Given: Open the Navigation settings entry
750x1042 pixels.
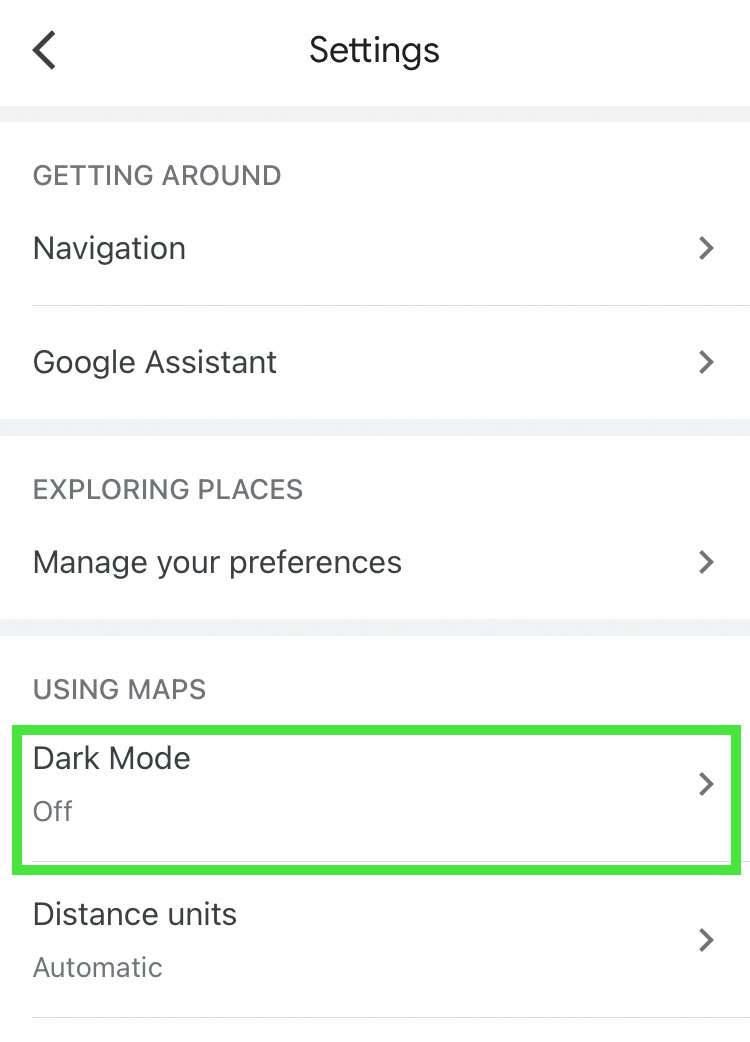Looking at the screenshot, I should (110, 248).
